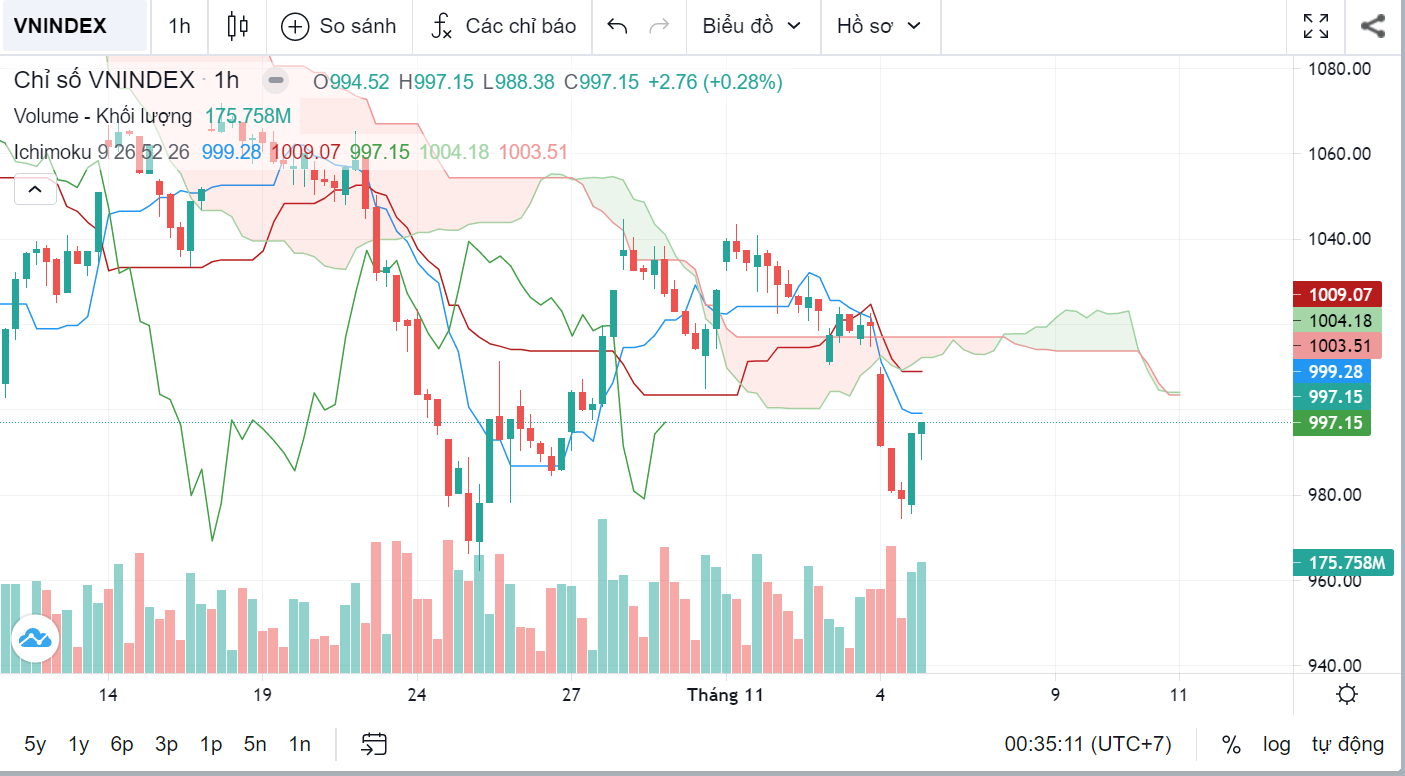This screenshot has width=1405, height=776.
Task: Open the go-to-date calendar icon
Action: coord(374,744)
